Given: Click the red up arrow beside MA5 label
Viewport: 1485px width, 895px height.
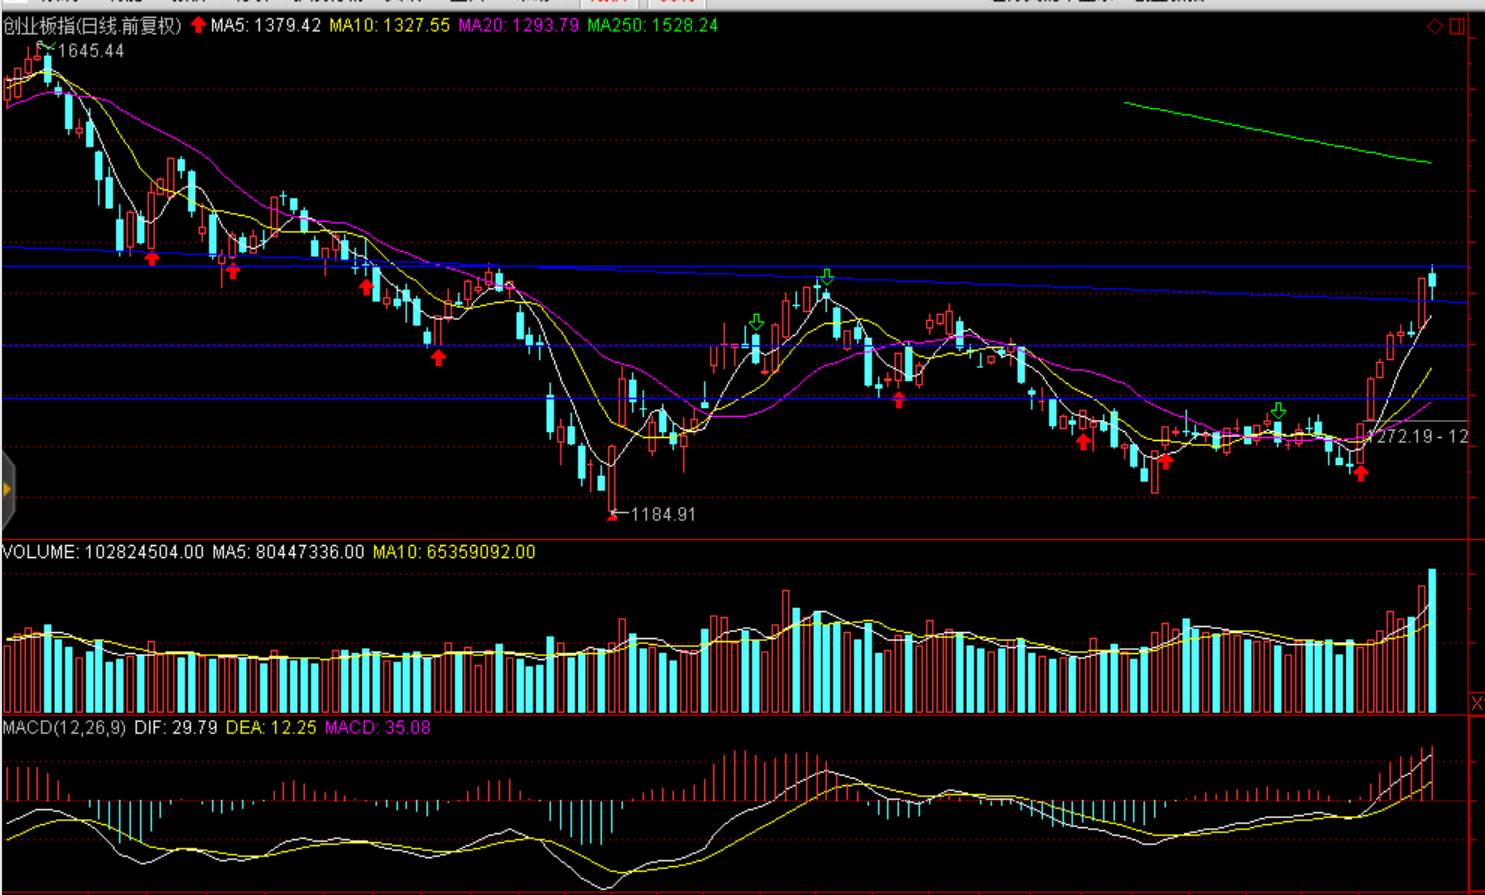Looking at the screenshot, I should (198, 25).
